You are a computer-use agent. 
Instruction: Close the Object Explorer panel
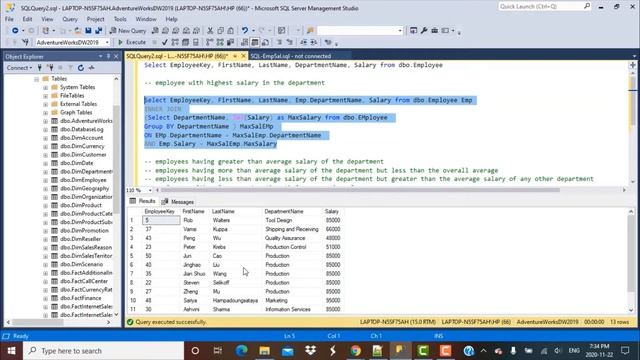click(116, 56)
